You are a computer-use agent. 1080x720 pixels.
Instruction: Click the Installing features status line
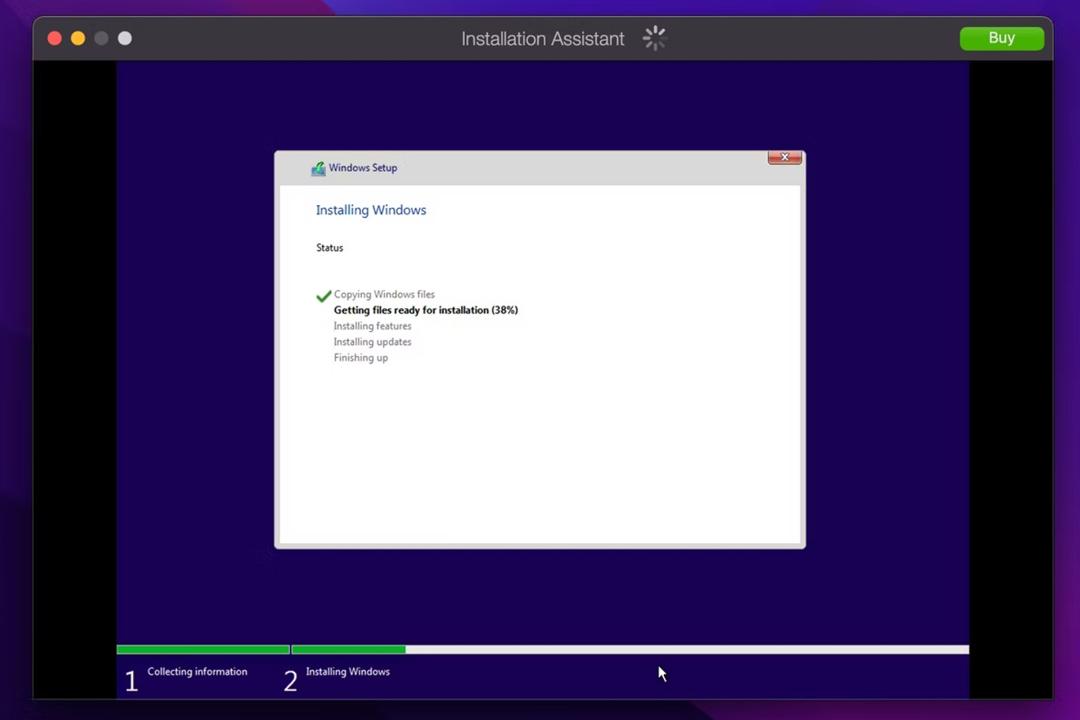(x=373, y=326)
